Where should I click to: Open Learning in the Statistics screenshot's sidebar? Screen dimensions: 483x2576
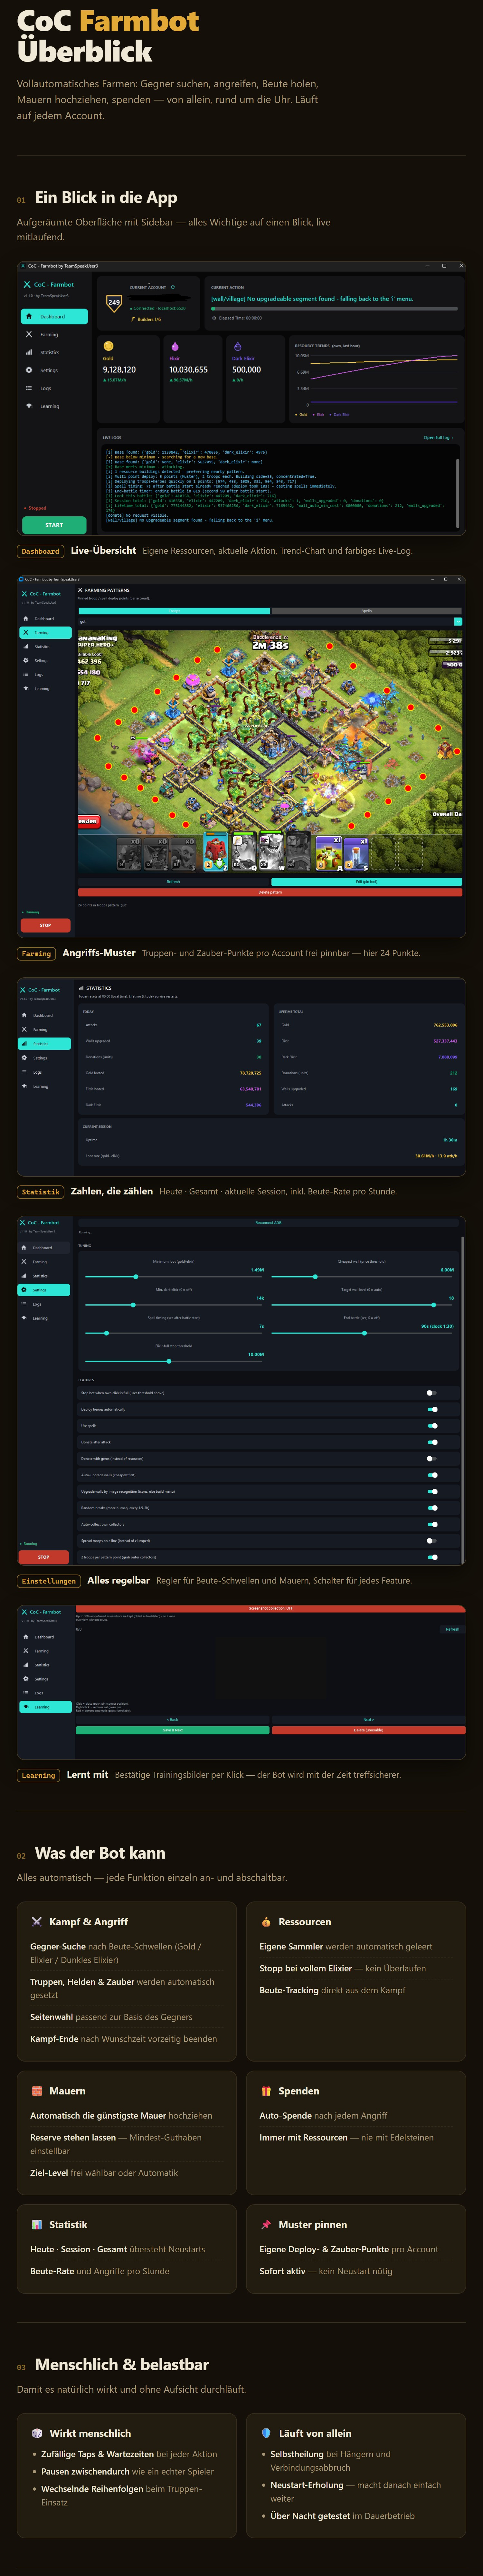coord(44,1086)
